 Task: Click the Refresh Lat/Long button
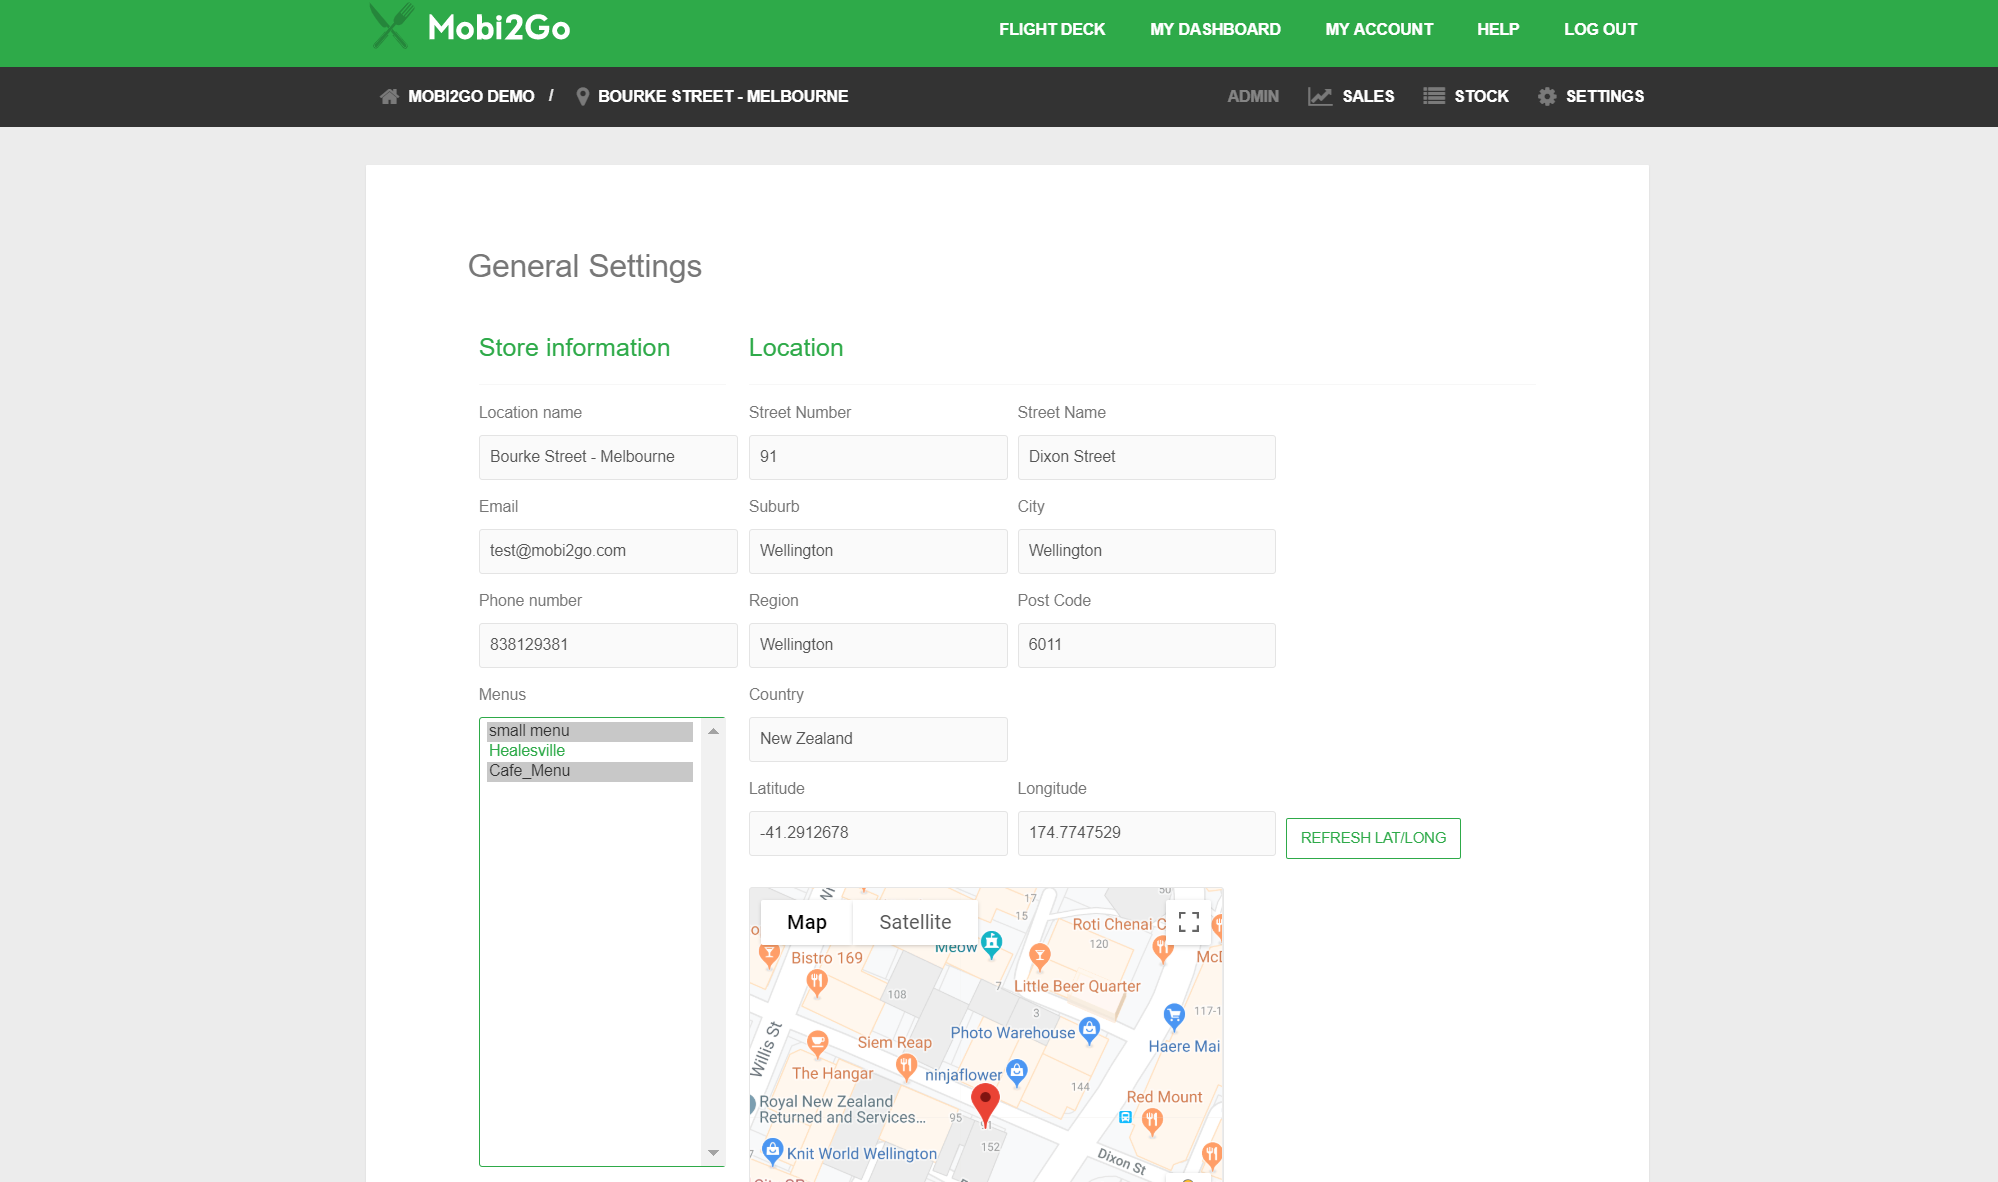(x=1372, y=838)
